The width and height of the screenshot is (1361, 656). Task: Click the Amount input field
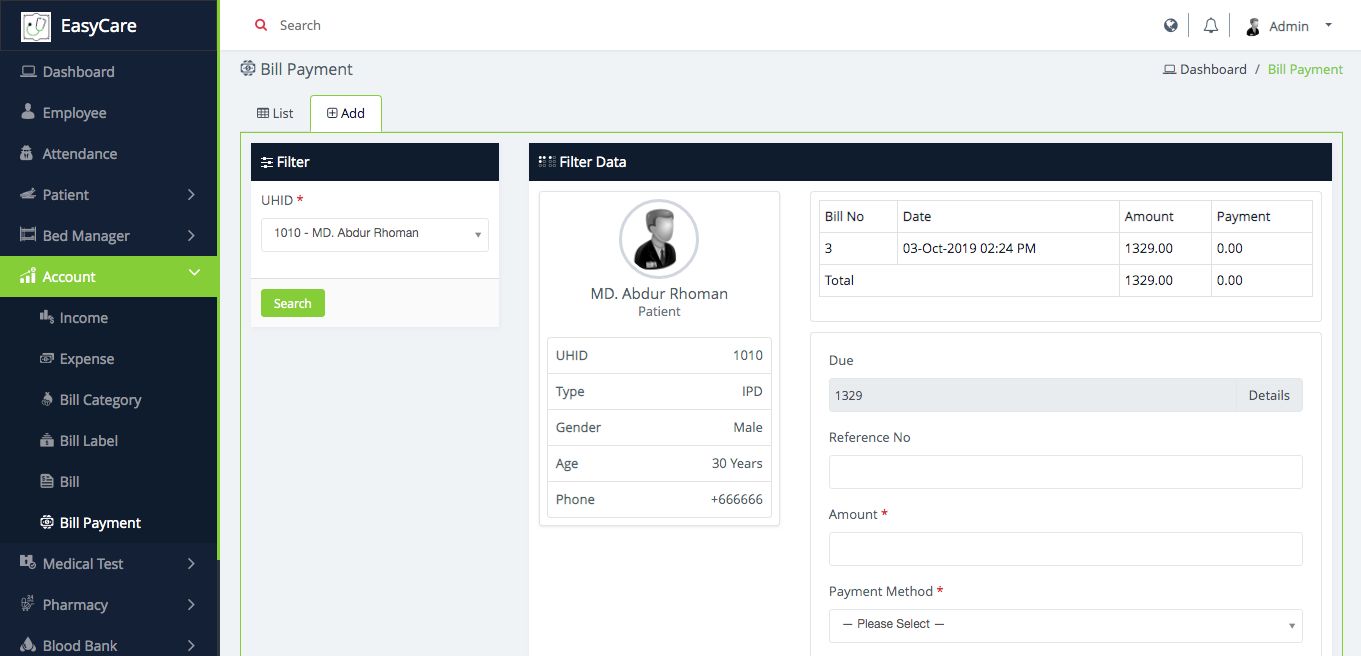(1066, 549)
